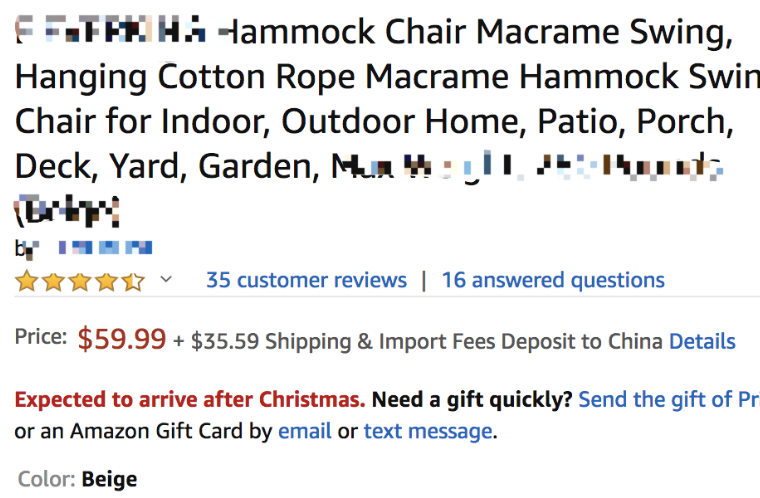Click the "Need a gift quickly?" text
This screenshot has height=498, width=760.
coord(472,400)
